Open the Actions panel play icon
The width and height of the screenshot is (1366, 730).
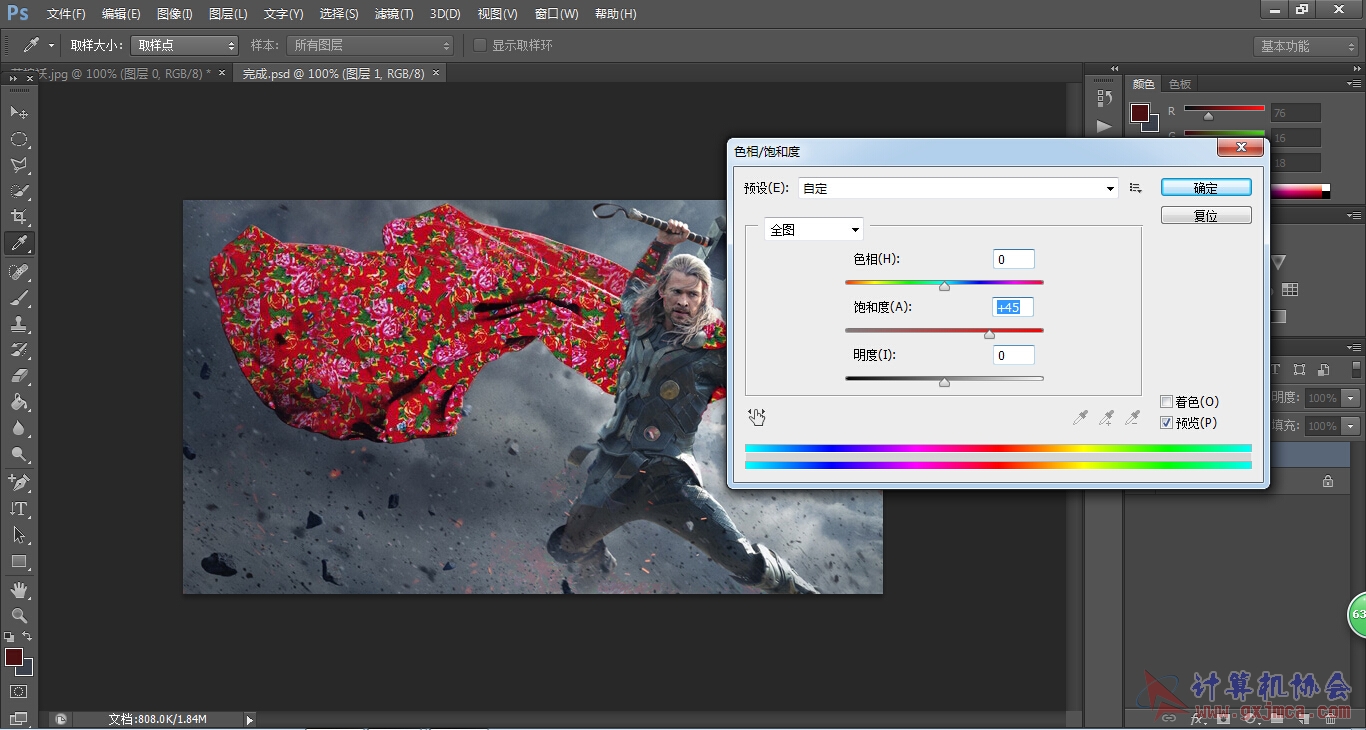pyautogui.click(x=1104, y=126)
